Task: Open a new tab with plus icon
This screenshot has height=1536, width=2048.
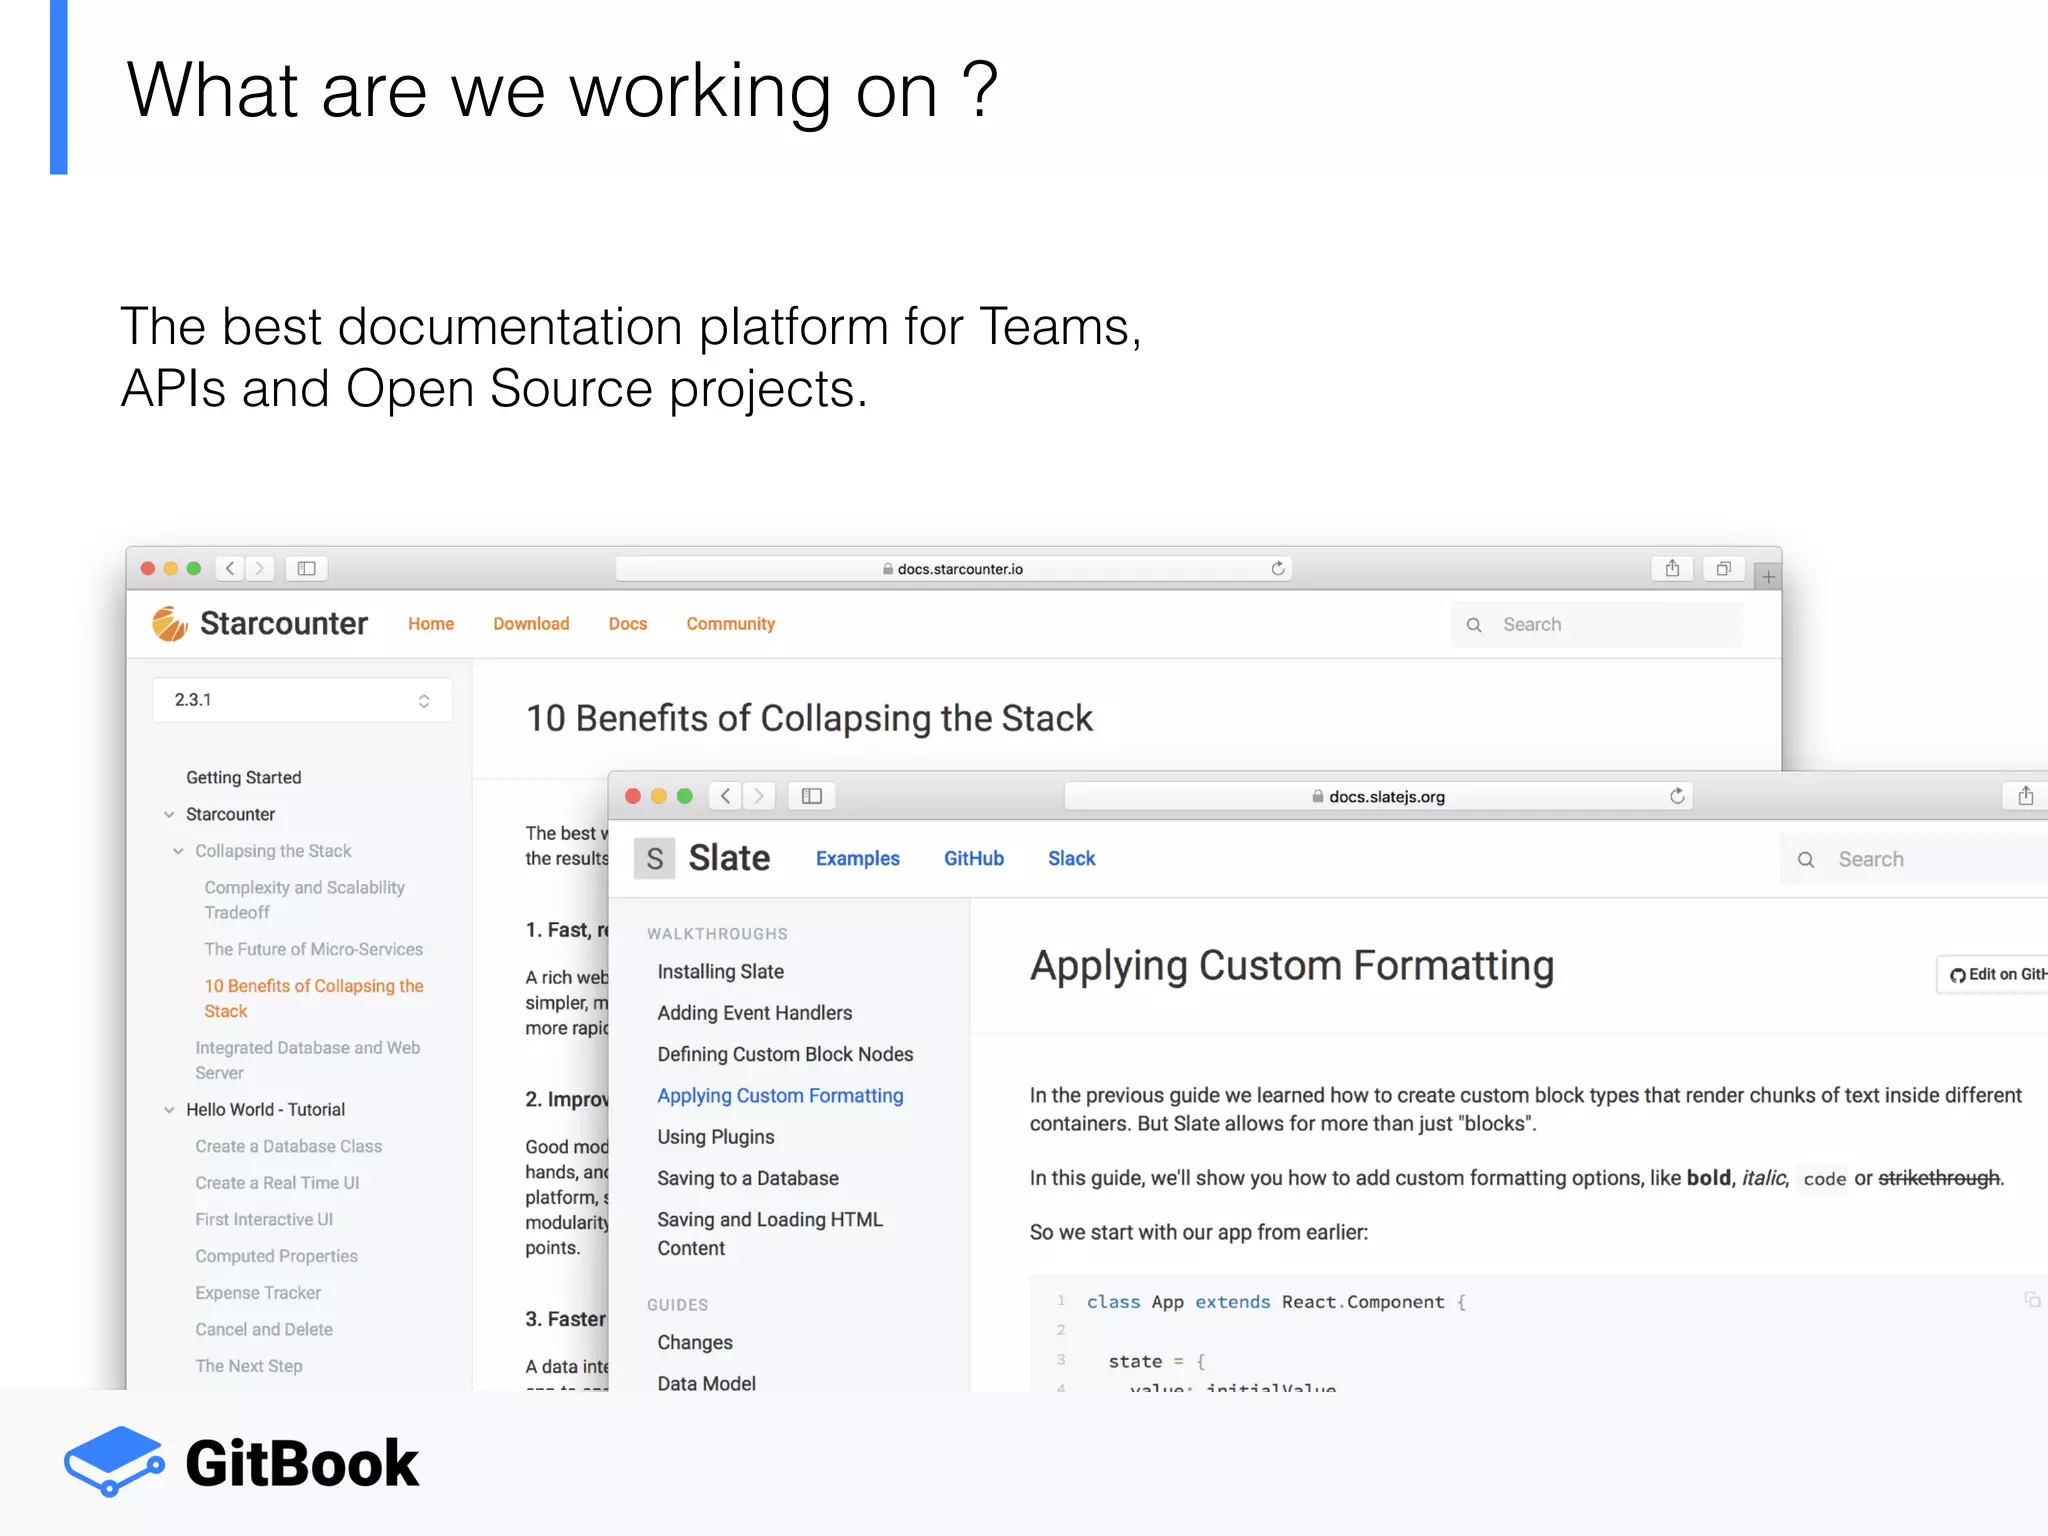Action: [1768, 577]
